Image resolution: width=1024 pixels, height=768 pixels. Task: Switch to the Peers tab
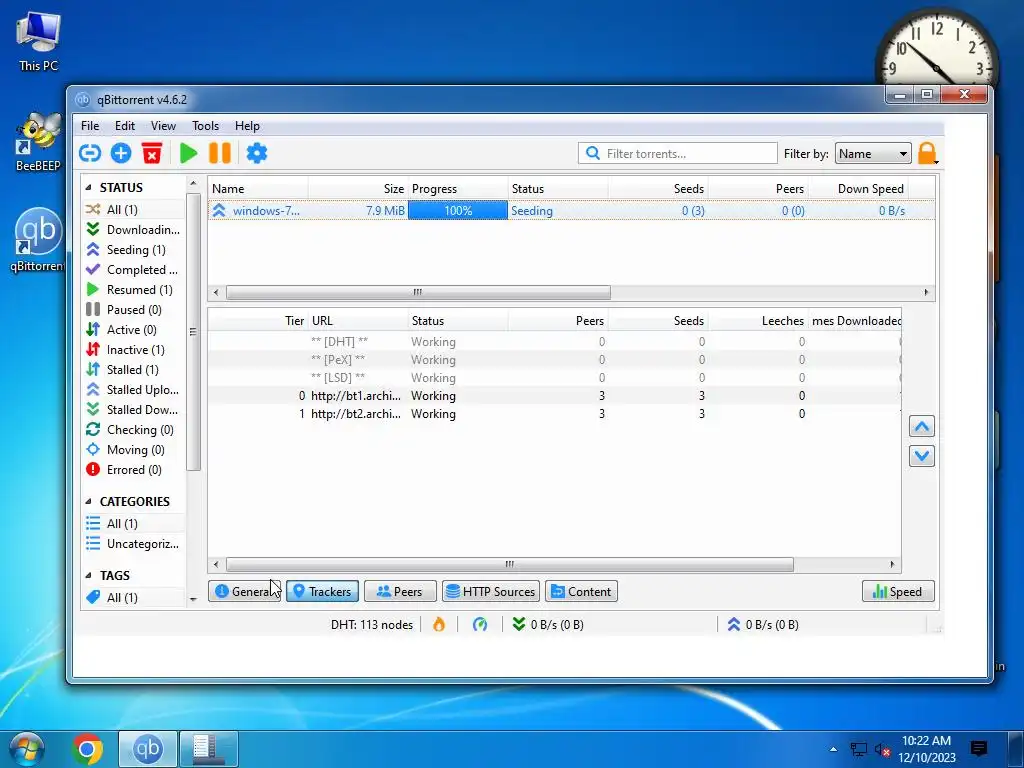pyautogui.click(x=400, y=592)
